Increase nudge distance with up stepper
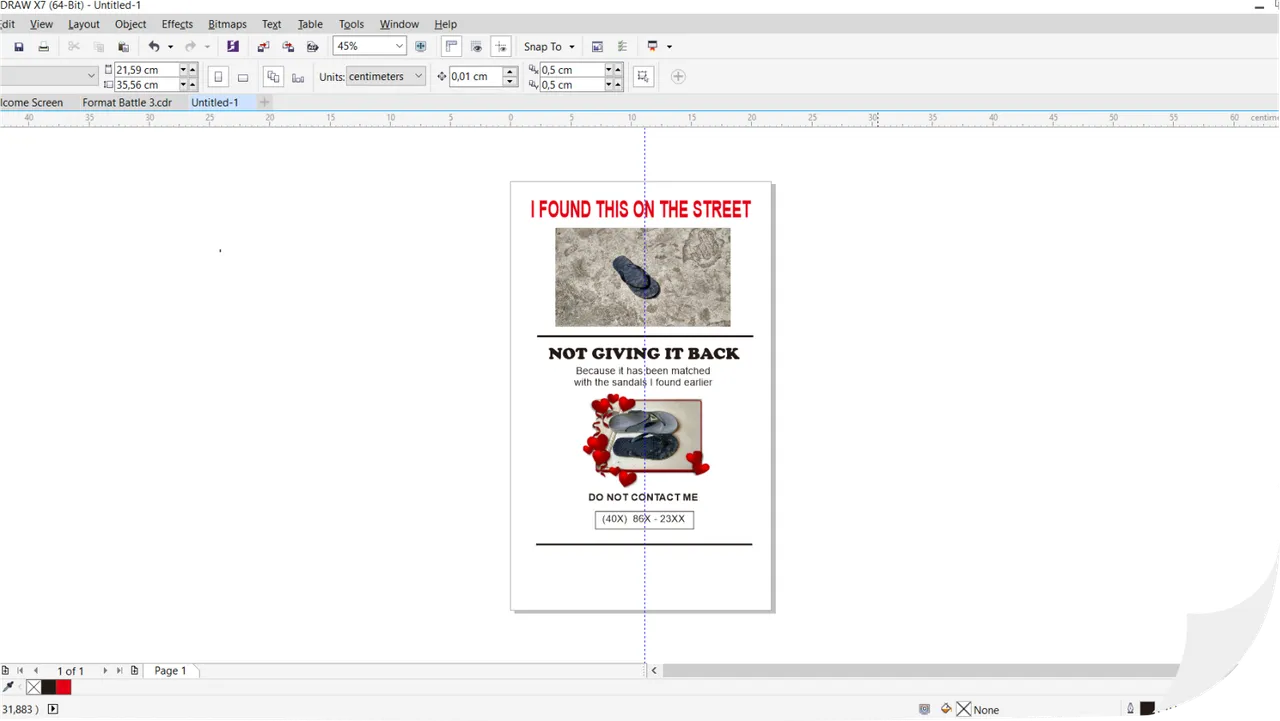This screenshot has height=721, width=1280. click(x=510, y=72)
